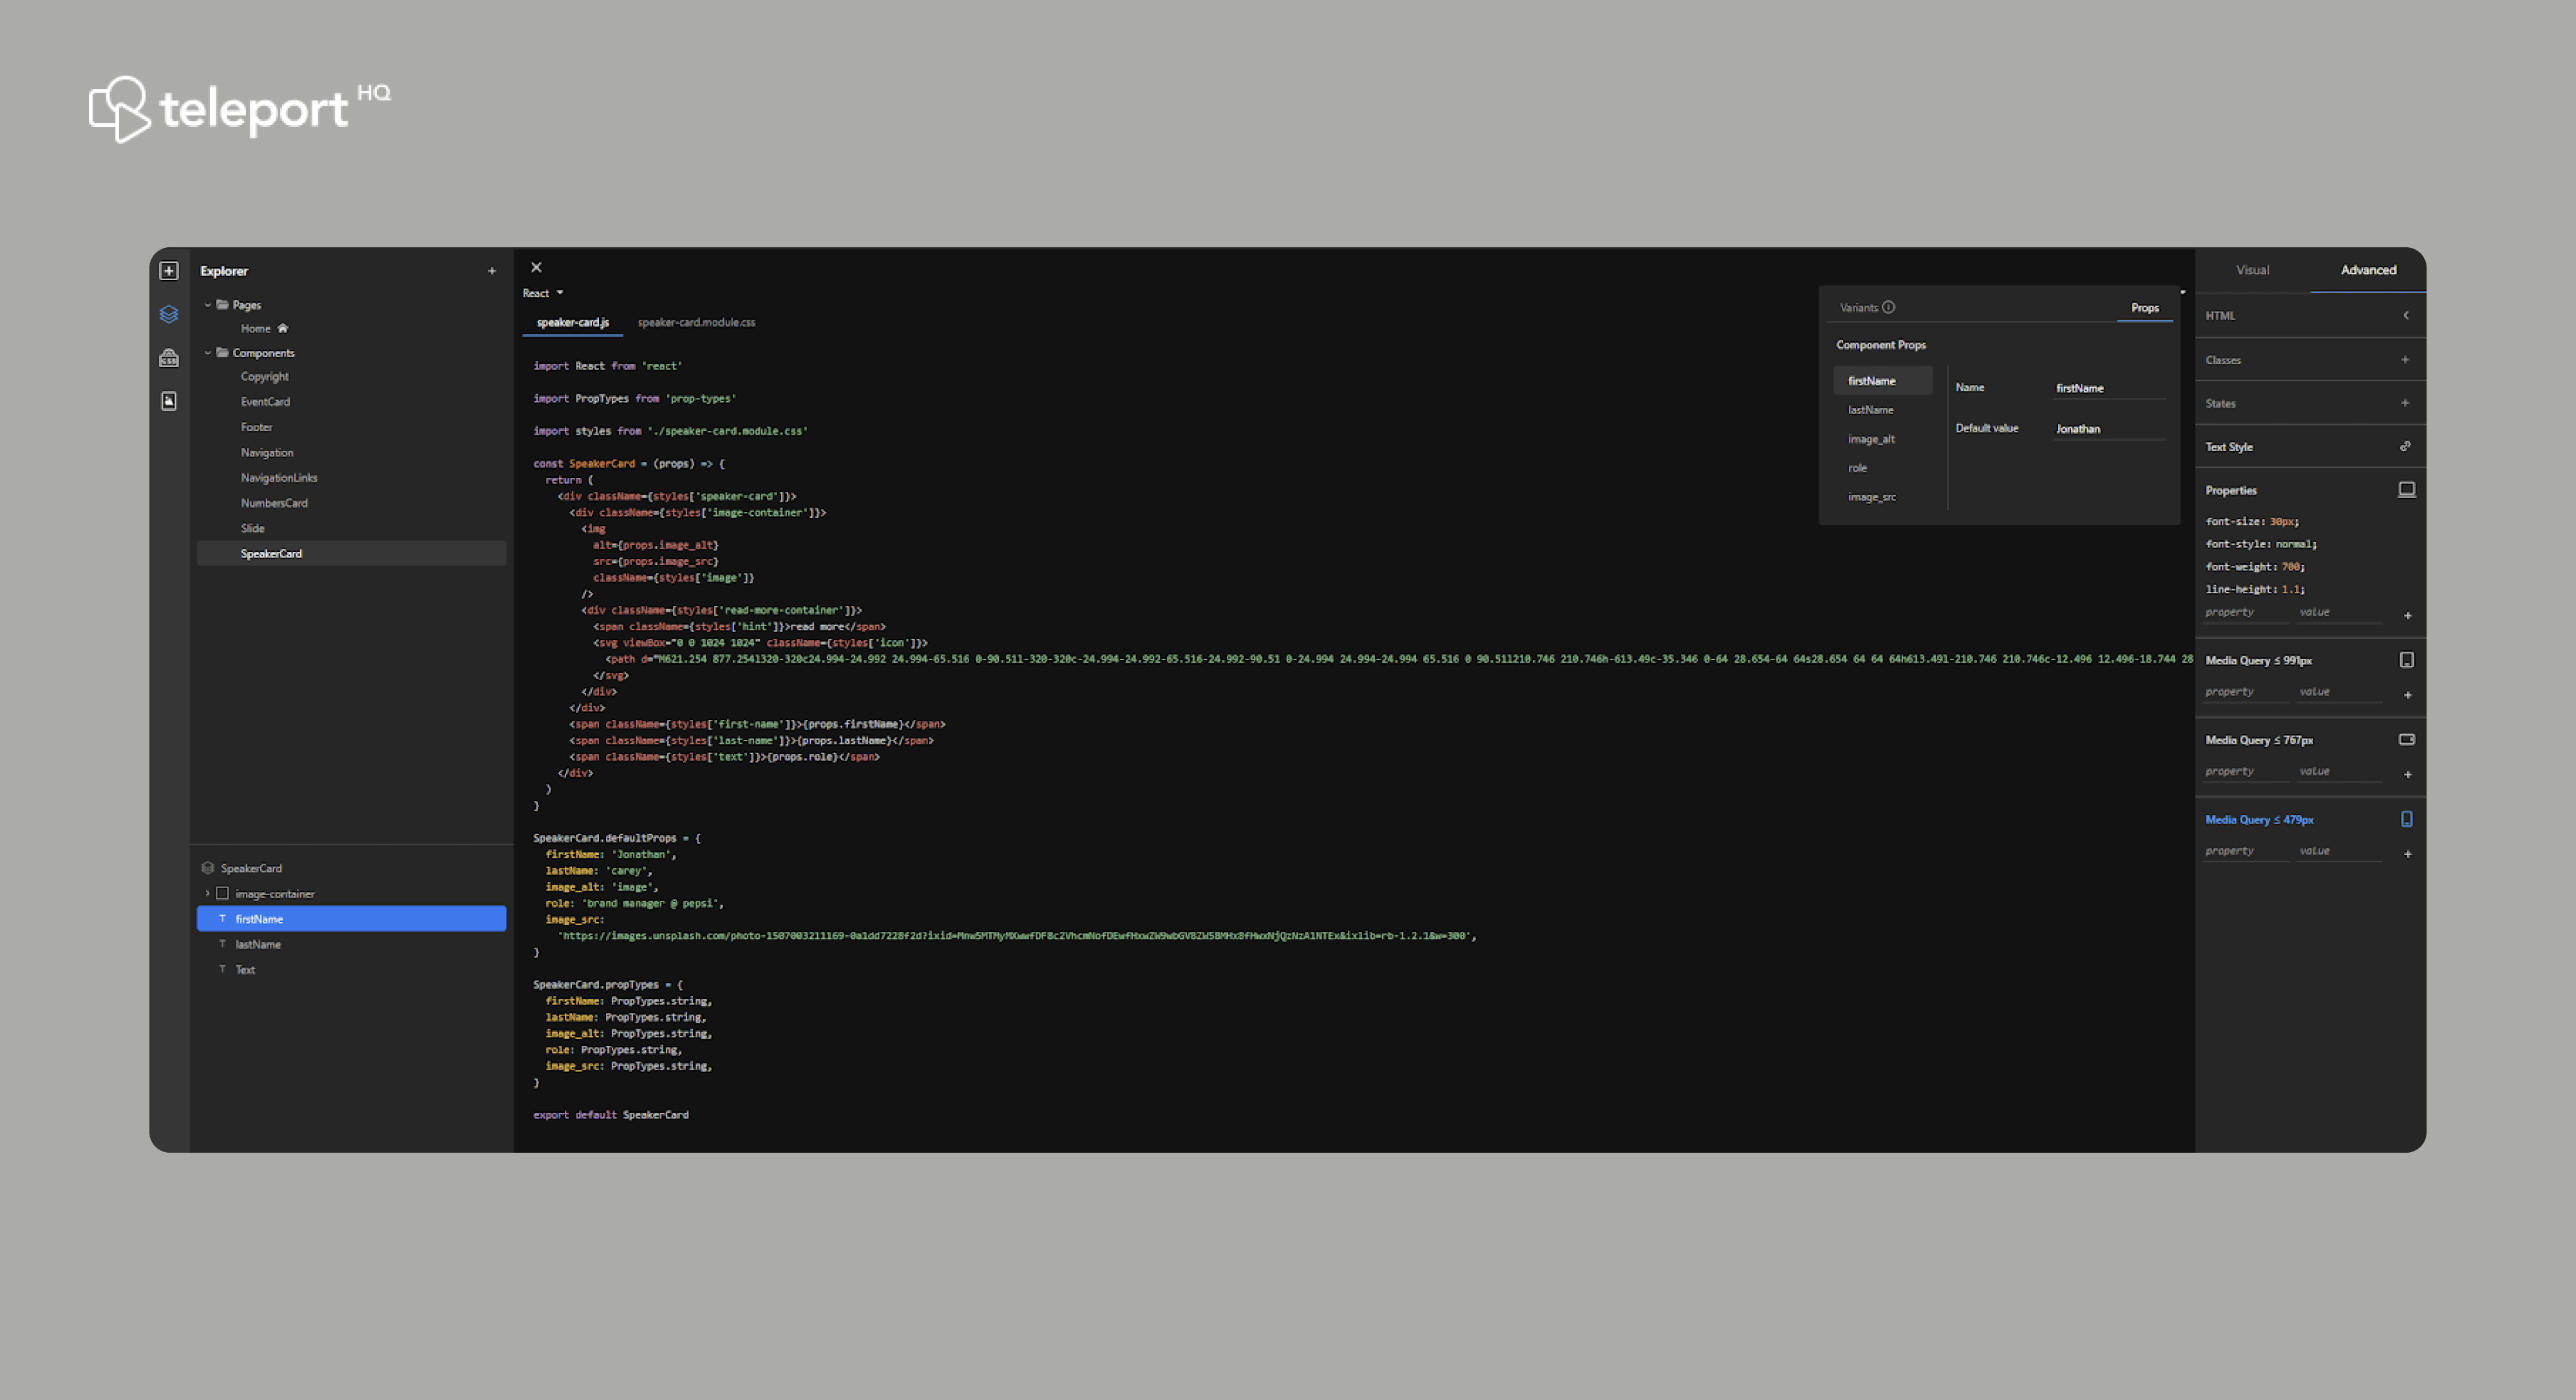This screenshot has width=2576, height=1400.
Task: Expand the image-container tree node
Action: click(208, 893)
